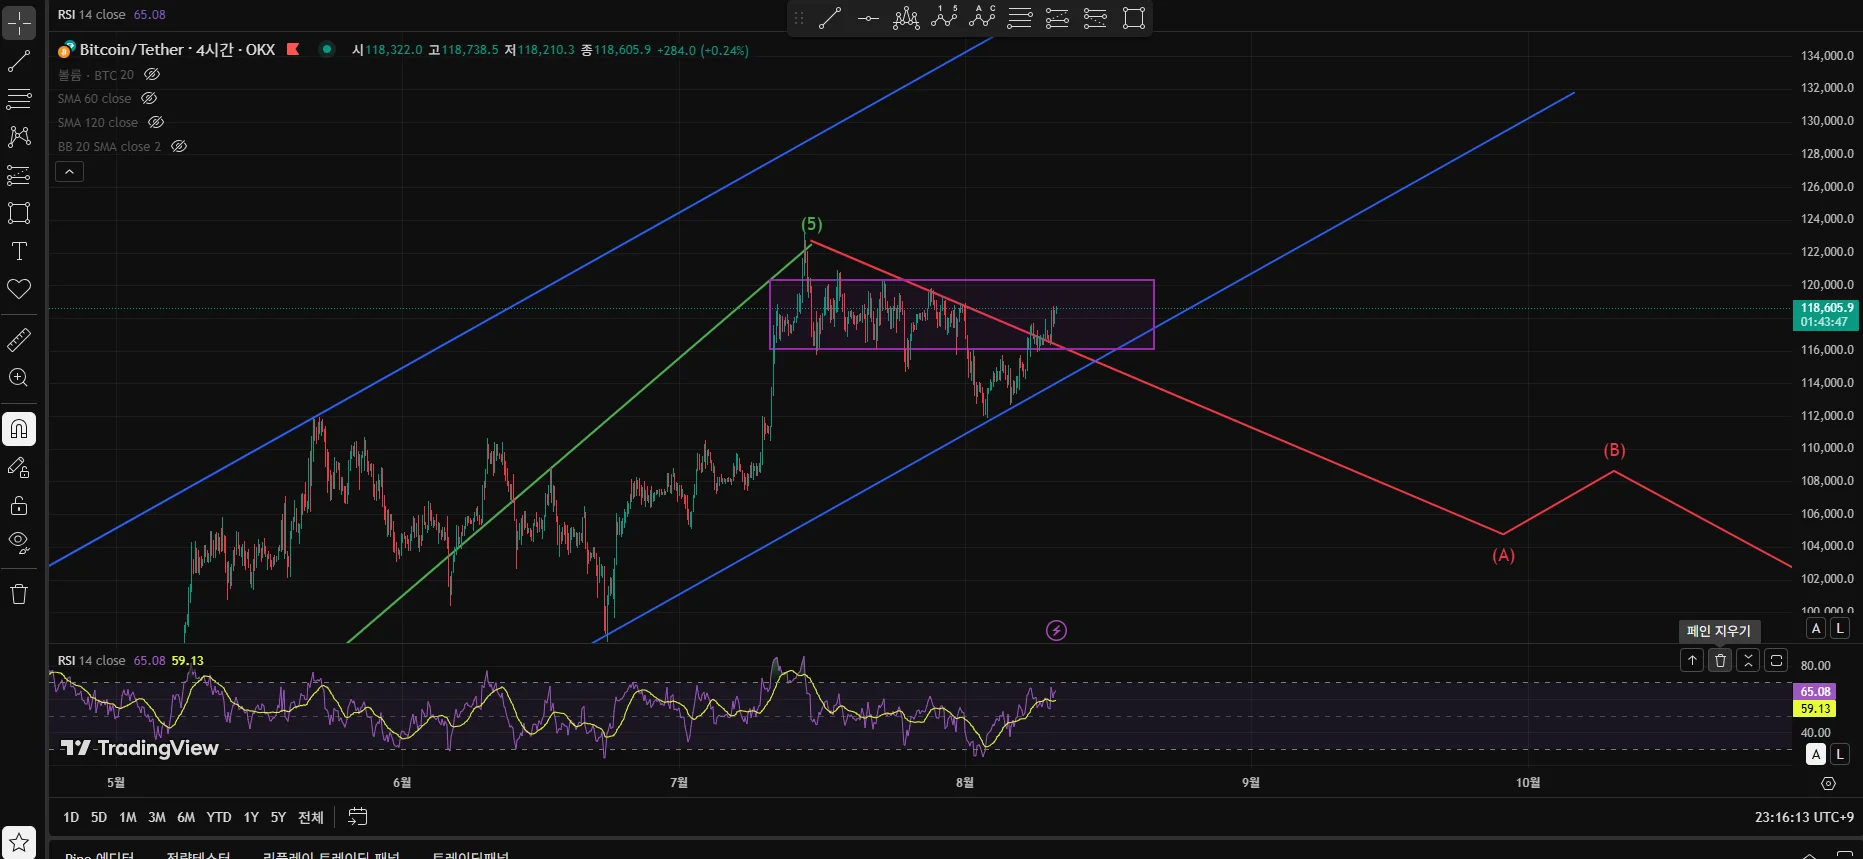Pick the Fib tool with descending dotted line
Screen dimensions: 1863x859
tap(1095, 18)
